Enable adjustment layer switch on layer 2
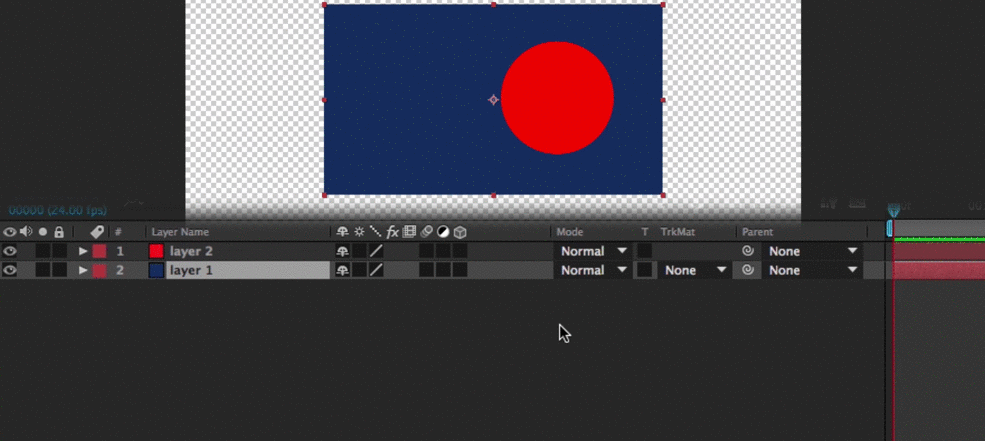The height and width of the screenshot is (441, 985). click(x=444, y=251)
